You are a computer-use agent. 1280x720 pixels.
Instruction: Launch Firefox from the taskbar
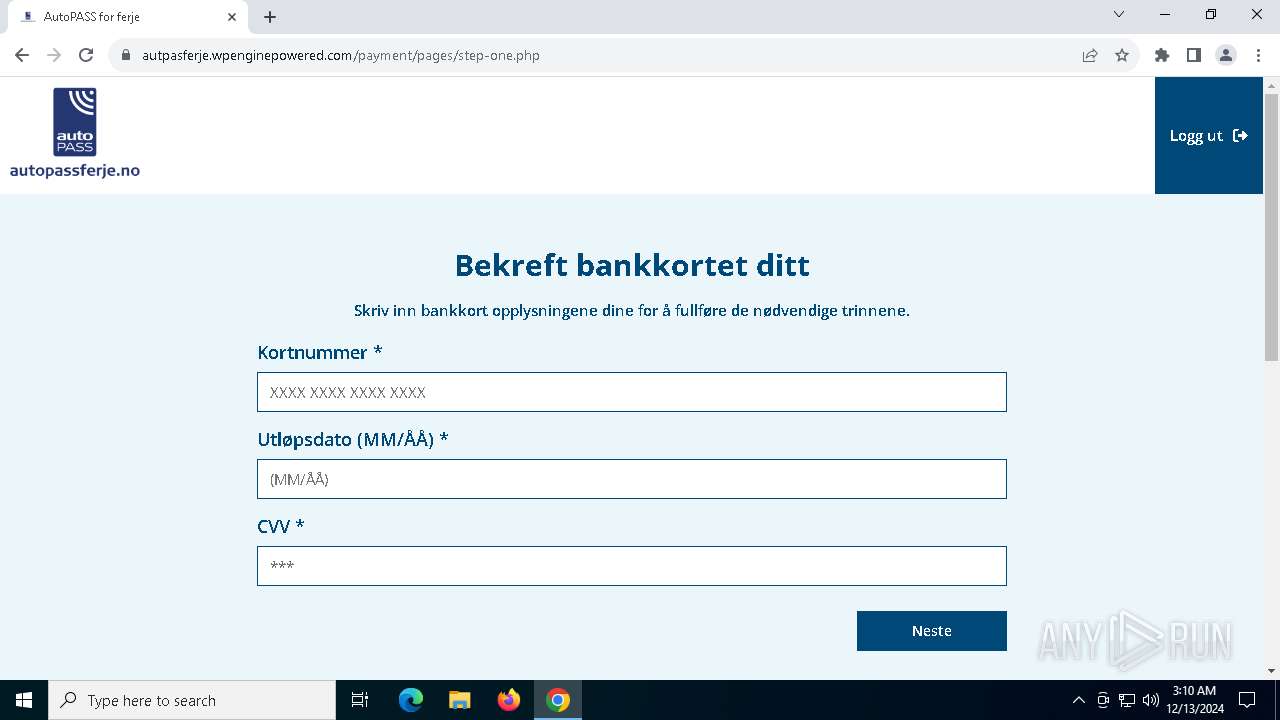509,700
